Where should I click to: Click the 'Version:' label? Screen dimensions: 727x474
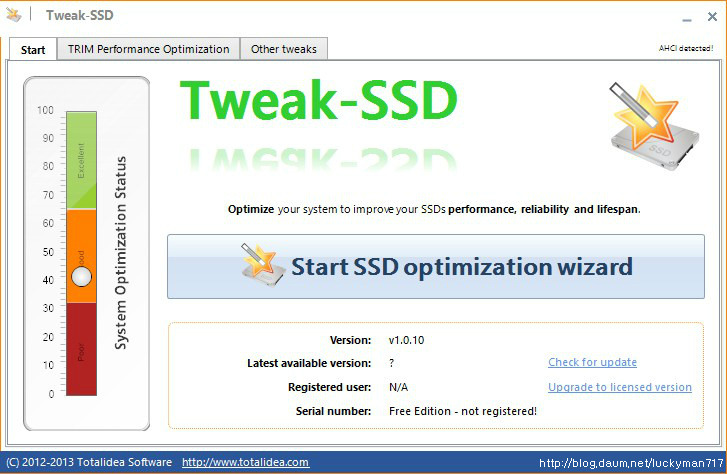coord(351,340)
